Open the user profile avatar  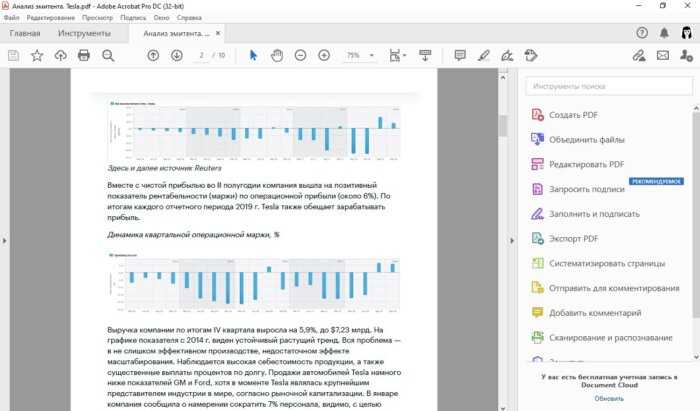(x=687, y=33)
